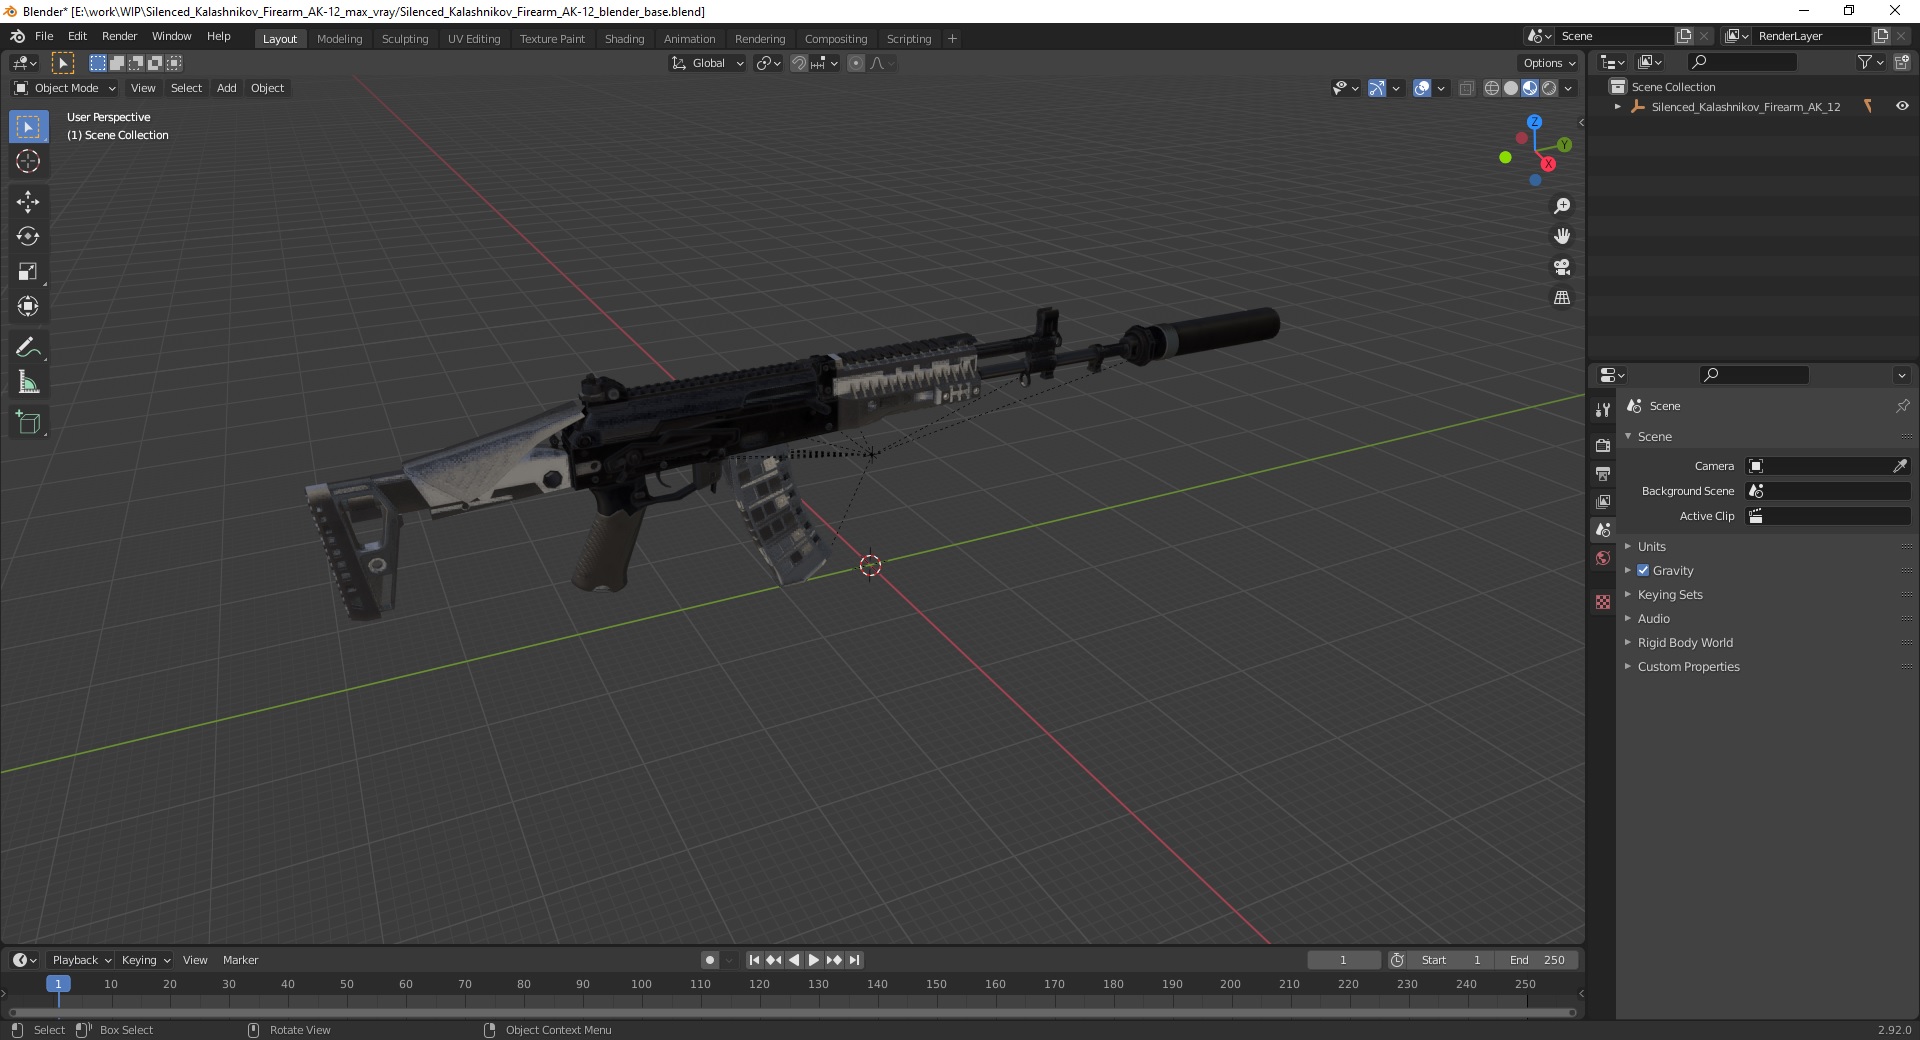
Task: Open World properties tab
Action: (1603, 558)
